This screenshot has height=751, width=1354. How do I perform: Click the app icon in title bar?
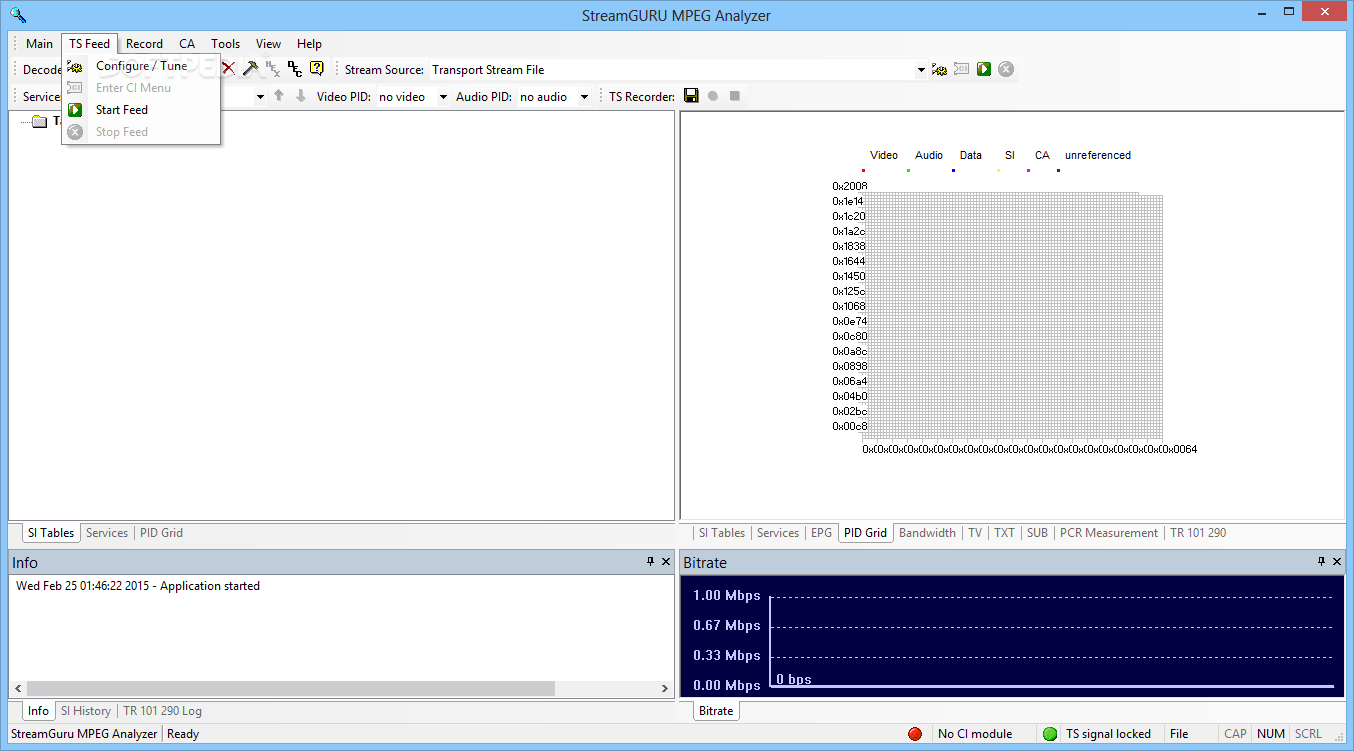pos(18,15)
